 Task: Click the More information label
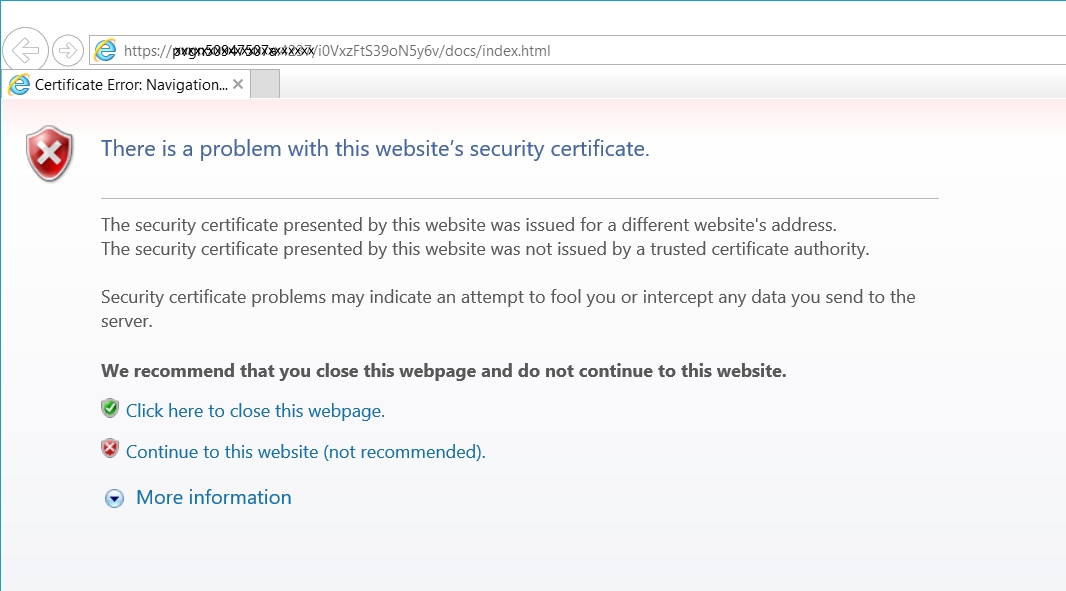[213, 497]
